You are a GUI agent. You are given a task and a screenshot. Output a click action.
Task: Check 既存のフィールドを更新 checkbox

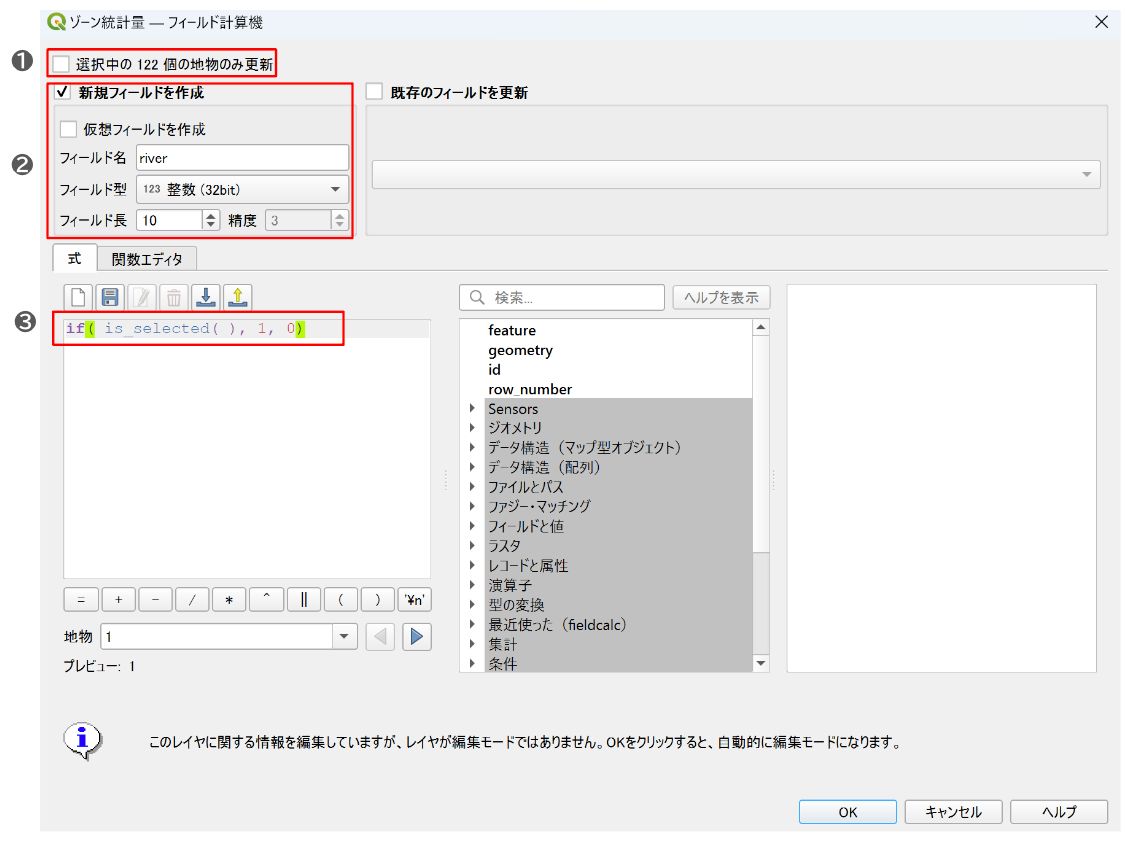[374, 92]
